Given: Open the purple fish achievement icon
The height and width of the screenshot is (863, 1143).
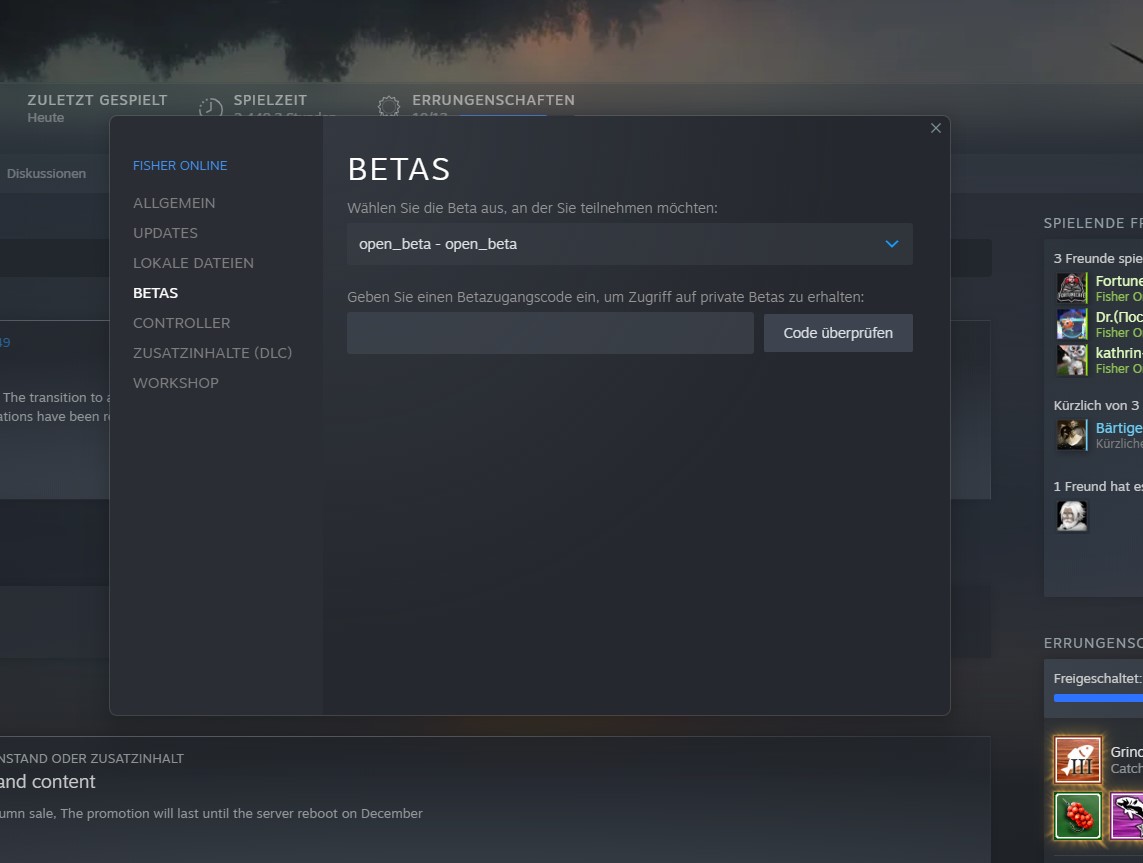Looking at the screenshot, I should [1127, 816].
